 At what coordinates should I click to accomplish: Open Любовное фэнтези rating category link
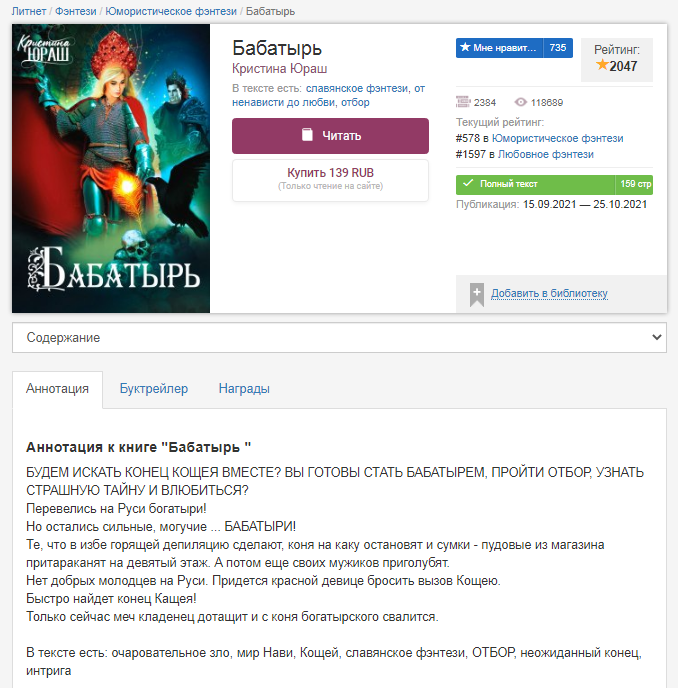point(546,154)
